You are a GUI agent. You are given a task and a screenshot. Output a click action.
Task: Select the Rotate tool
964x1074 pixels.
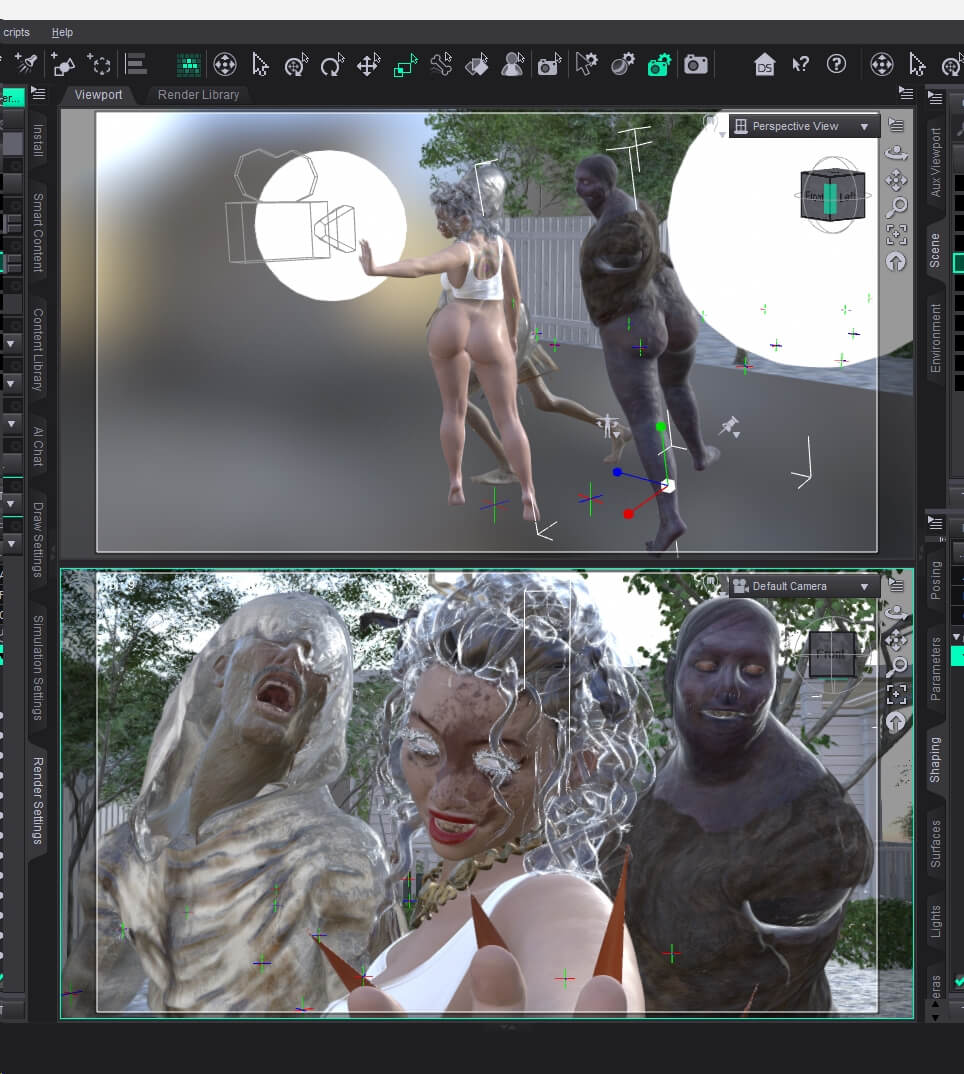(x=332, y=65)
